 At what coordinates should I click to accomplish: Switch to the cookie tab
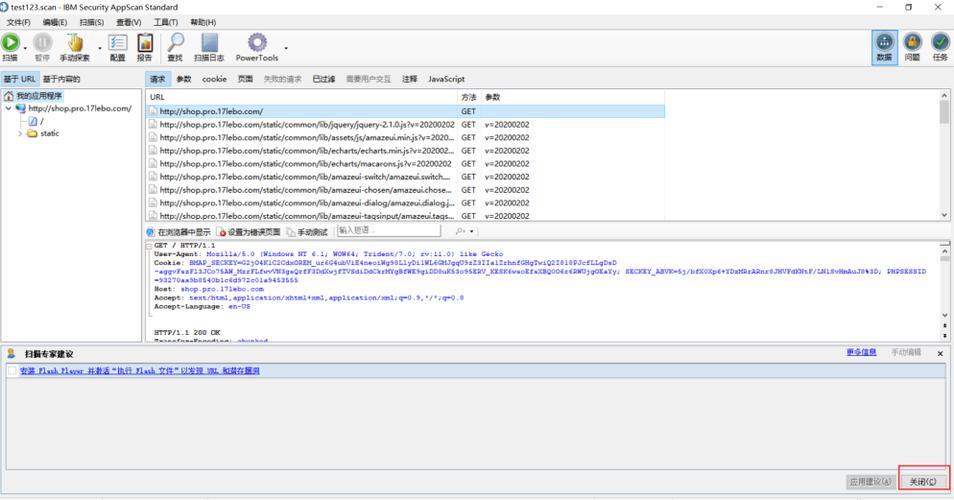(214, 79)
